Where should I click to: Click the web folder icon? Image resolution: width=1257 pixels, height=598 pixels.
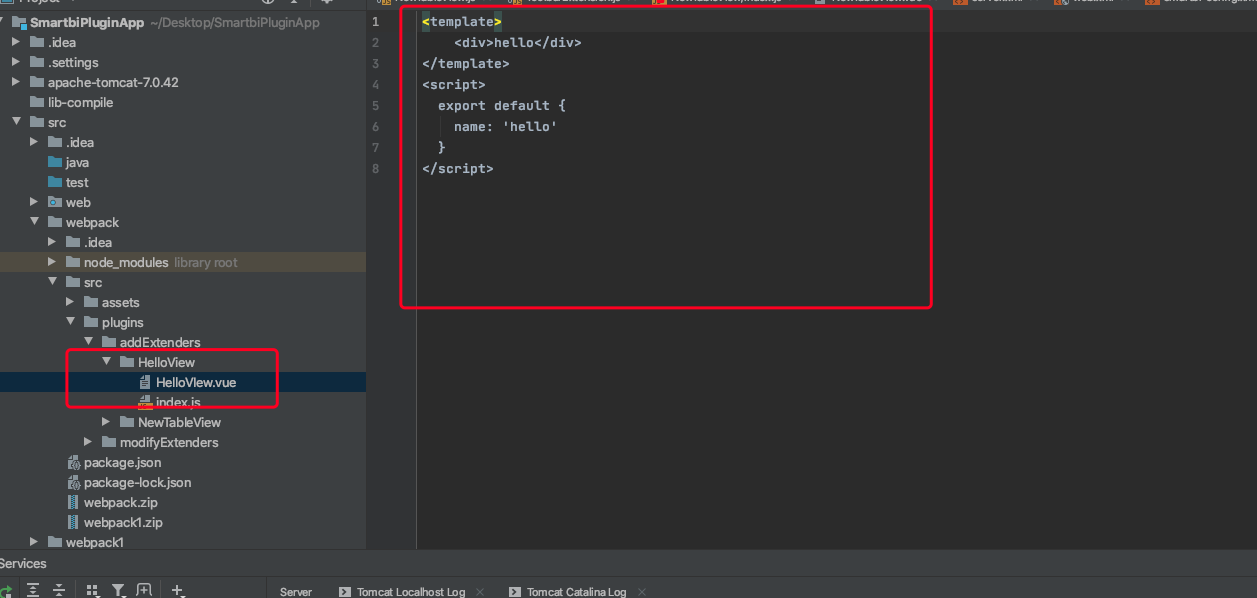[x=55, y=202]
